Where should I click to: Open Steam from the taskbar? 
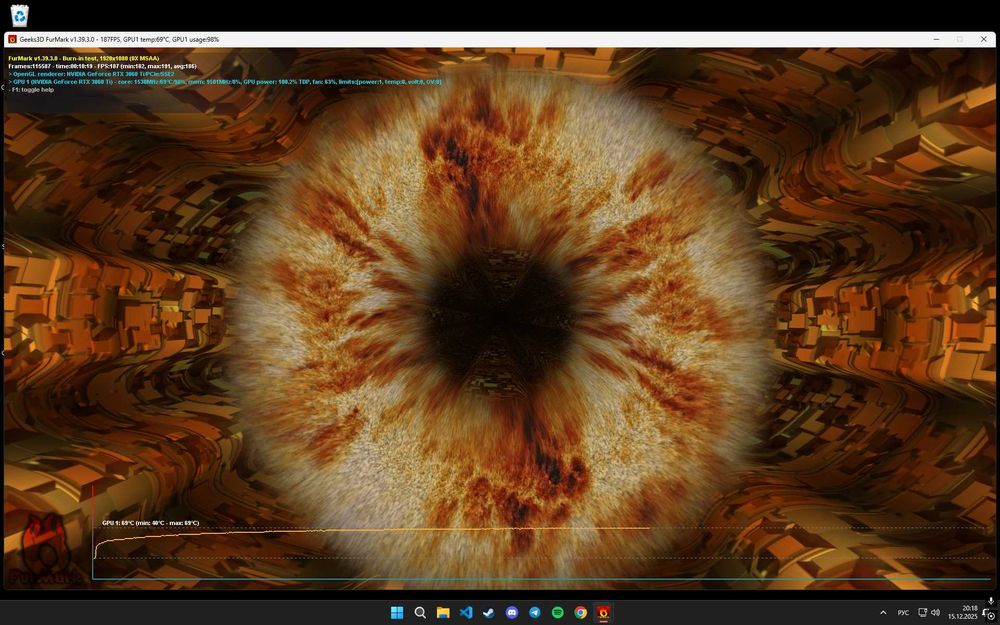click(489, 613)
